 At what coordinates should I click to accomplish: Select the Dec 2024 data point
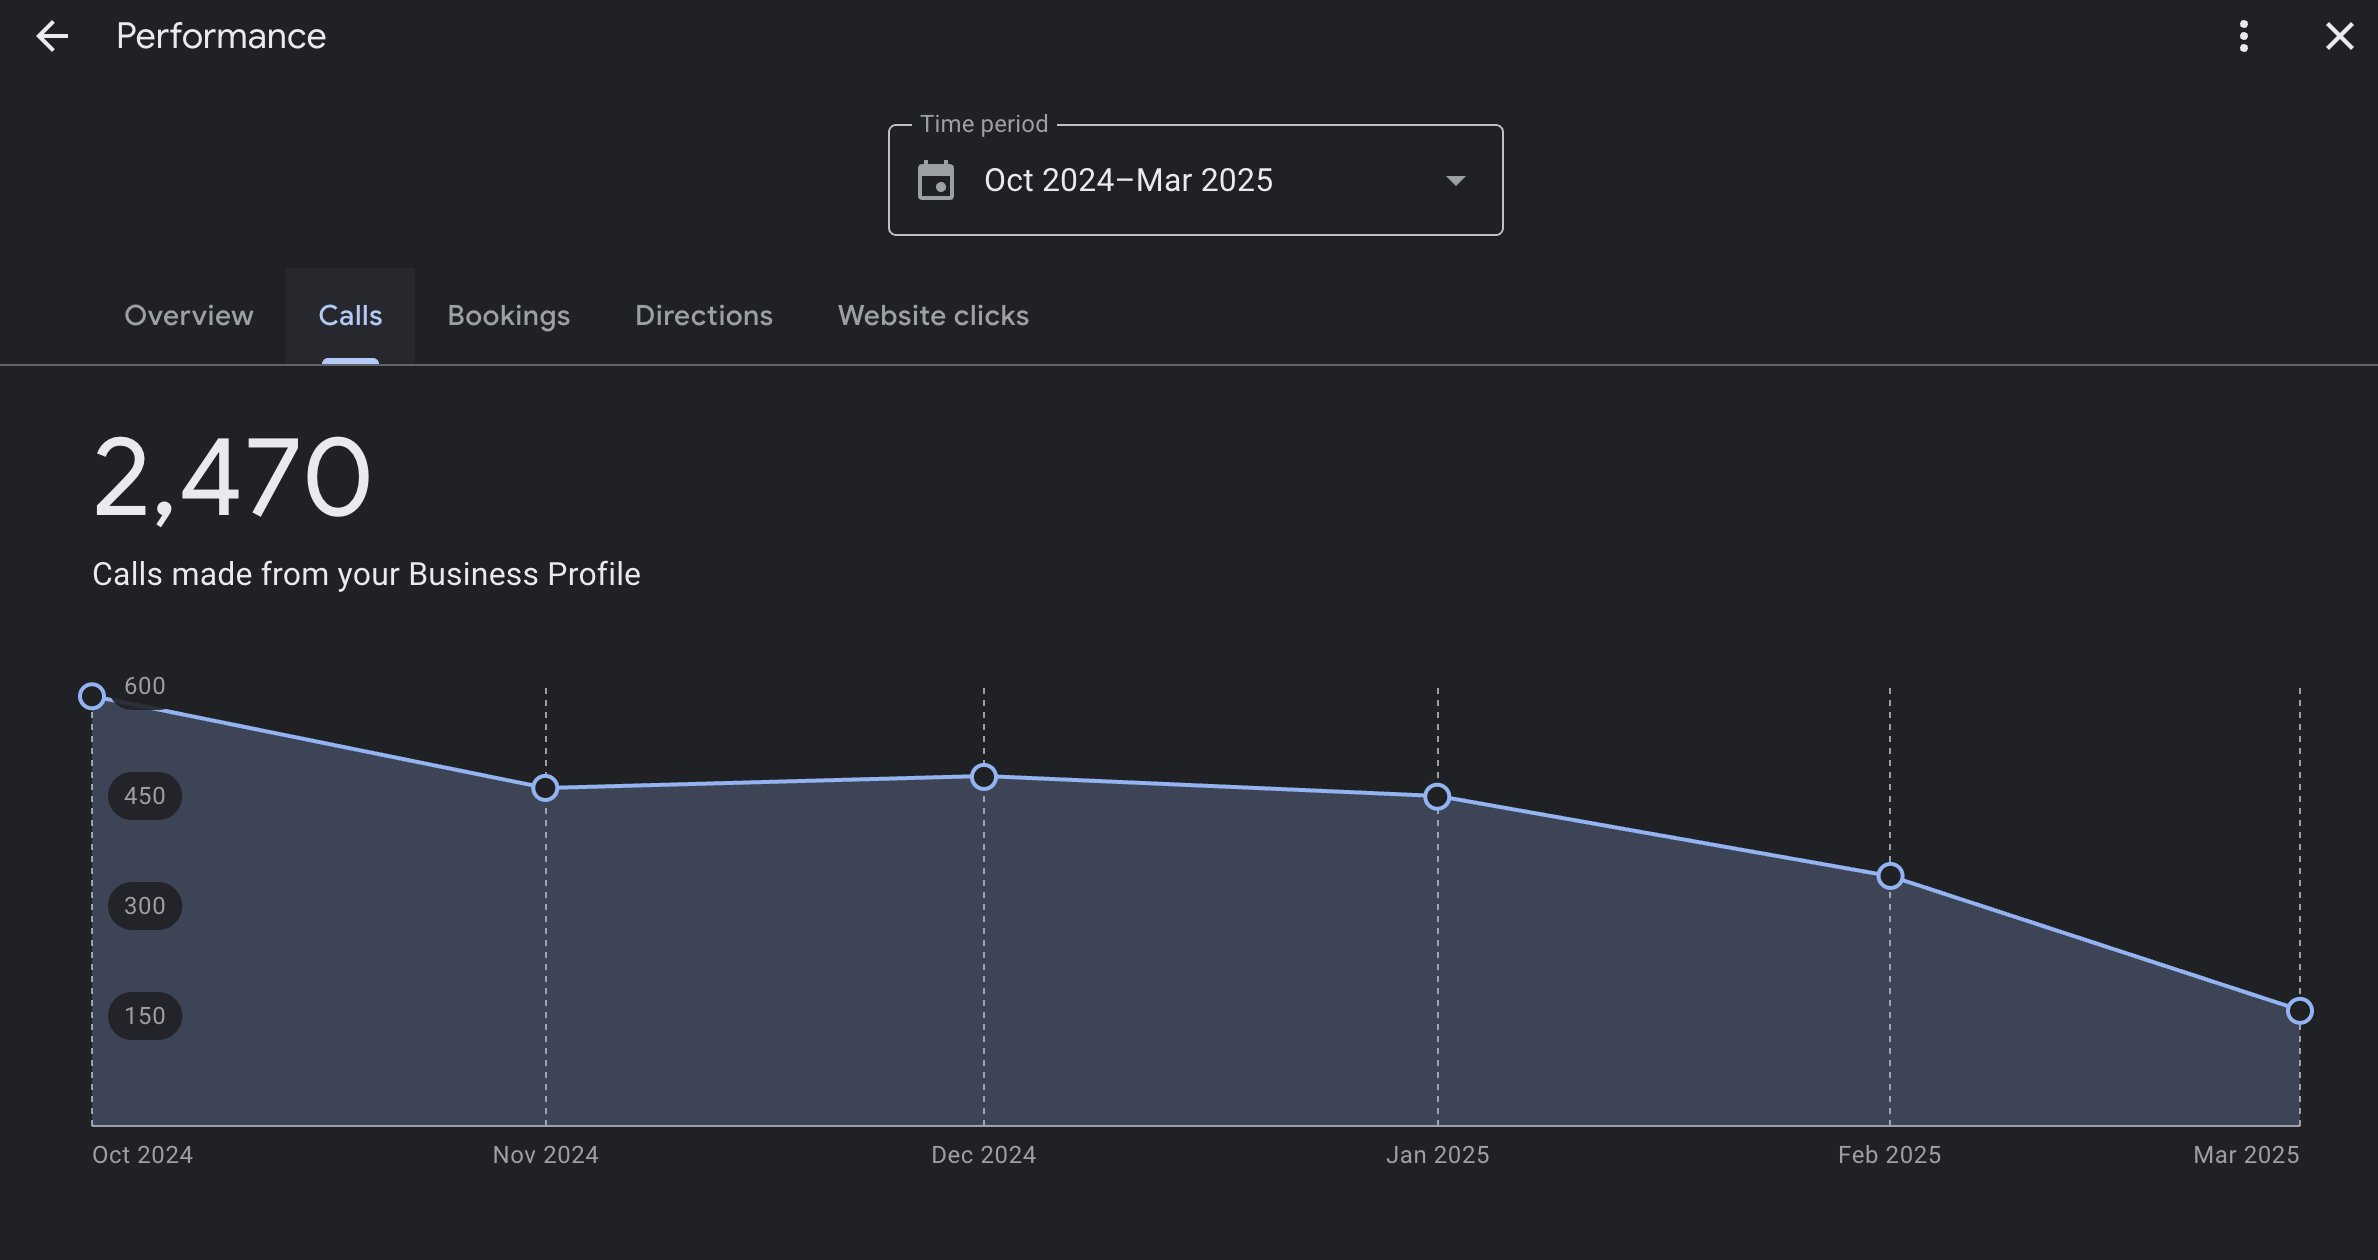(984, 777)
